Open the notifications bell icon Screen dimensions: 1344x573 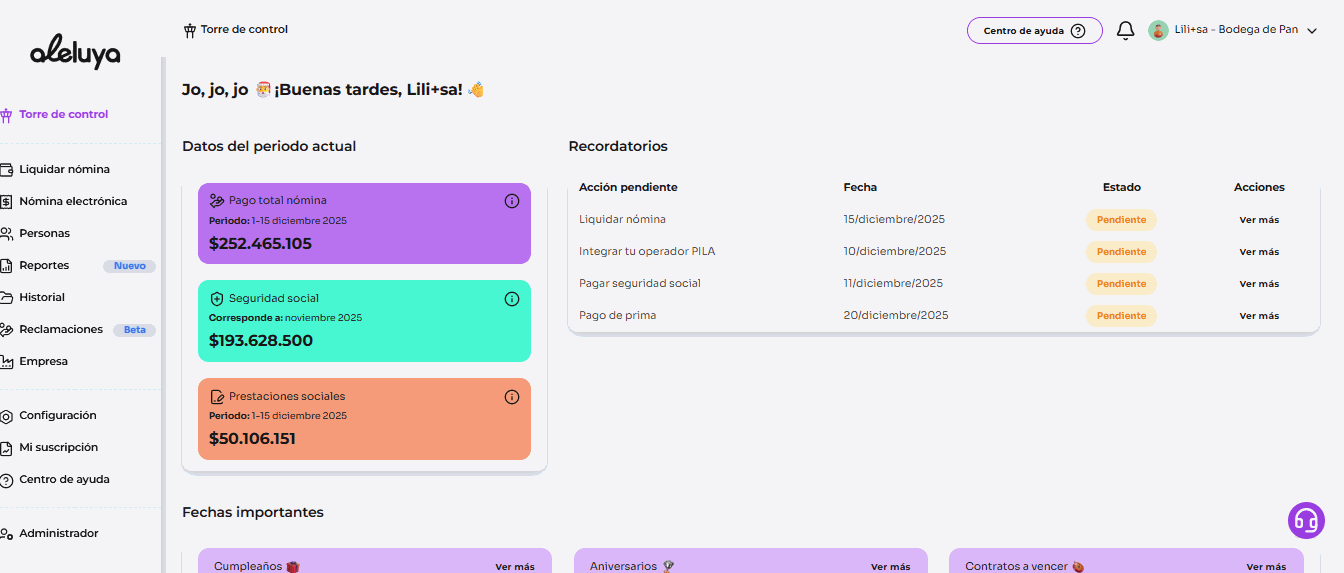point(1125,31)
